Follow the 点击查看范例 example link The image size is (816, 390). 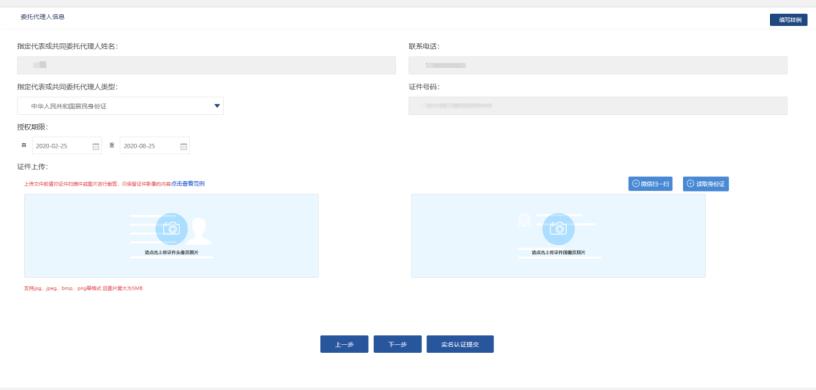point(188,184)
